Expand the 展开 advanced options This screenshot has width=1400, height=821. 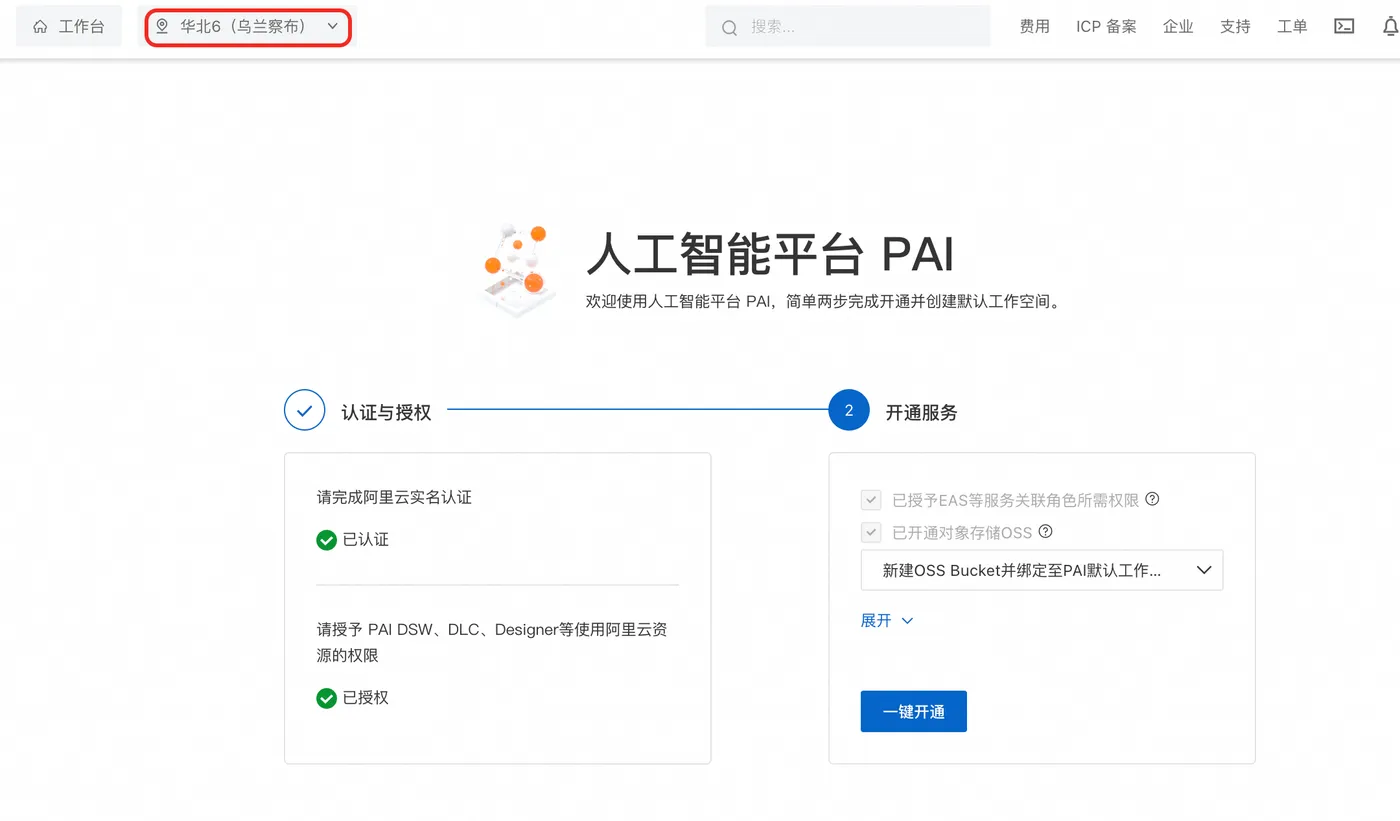pos(887,621)
